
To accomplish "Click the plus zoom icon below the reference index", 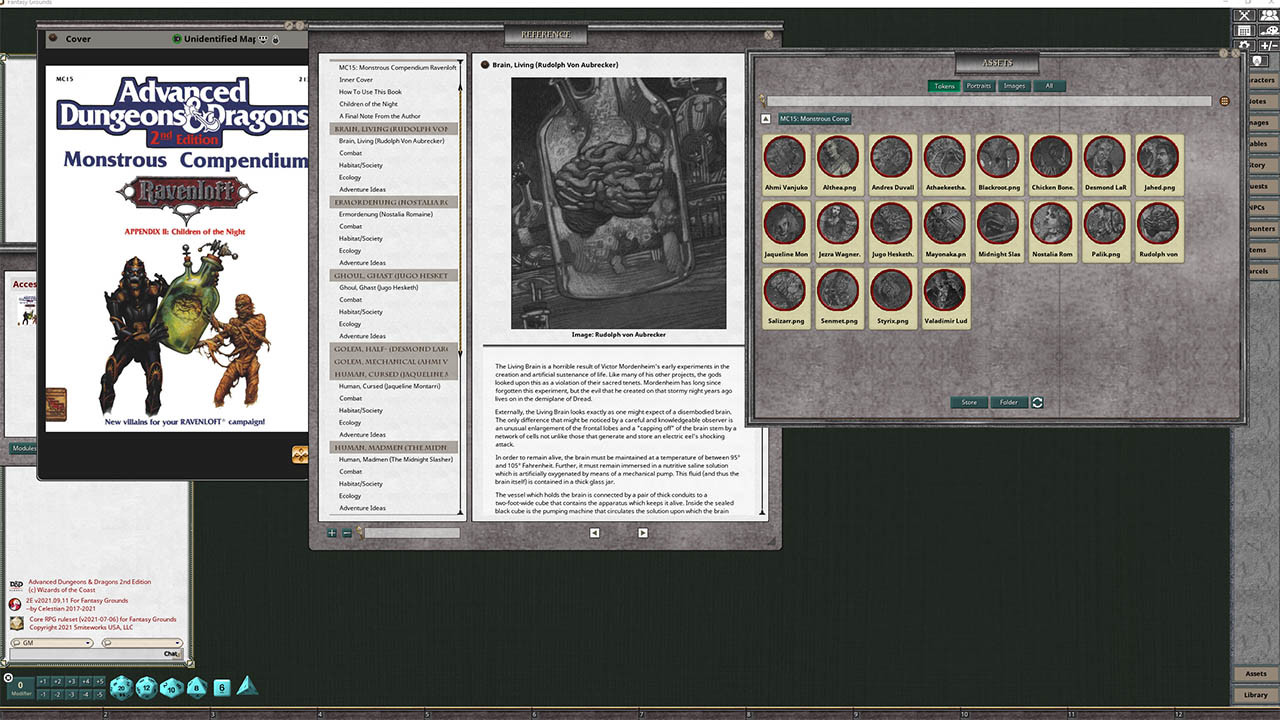I will coord(332,533).
